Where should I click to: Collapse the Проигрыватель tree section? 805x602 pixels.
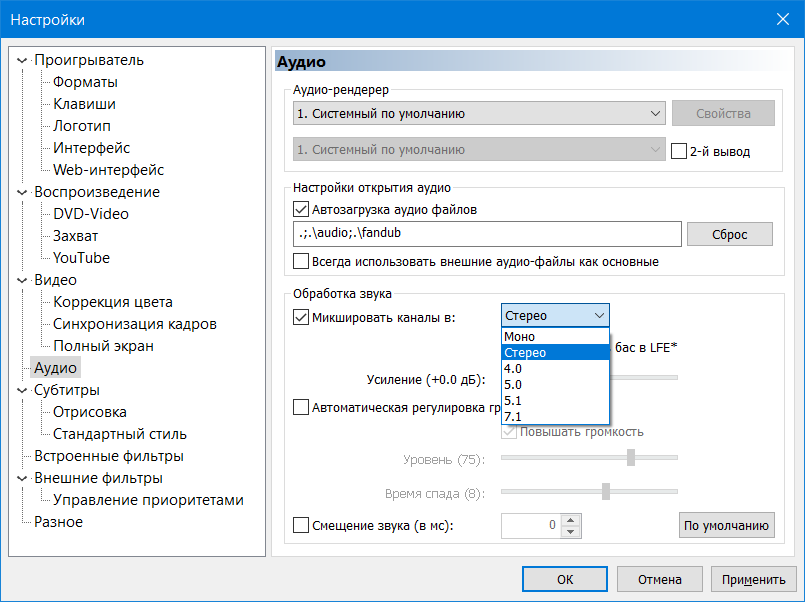point(23,60)
